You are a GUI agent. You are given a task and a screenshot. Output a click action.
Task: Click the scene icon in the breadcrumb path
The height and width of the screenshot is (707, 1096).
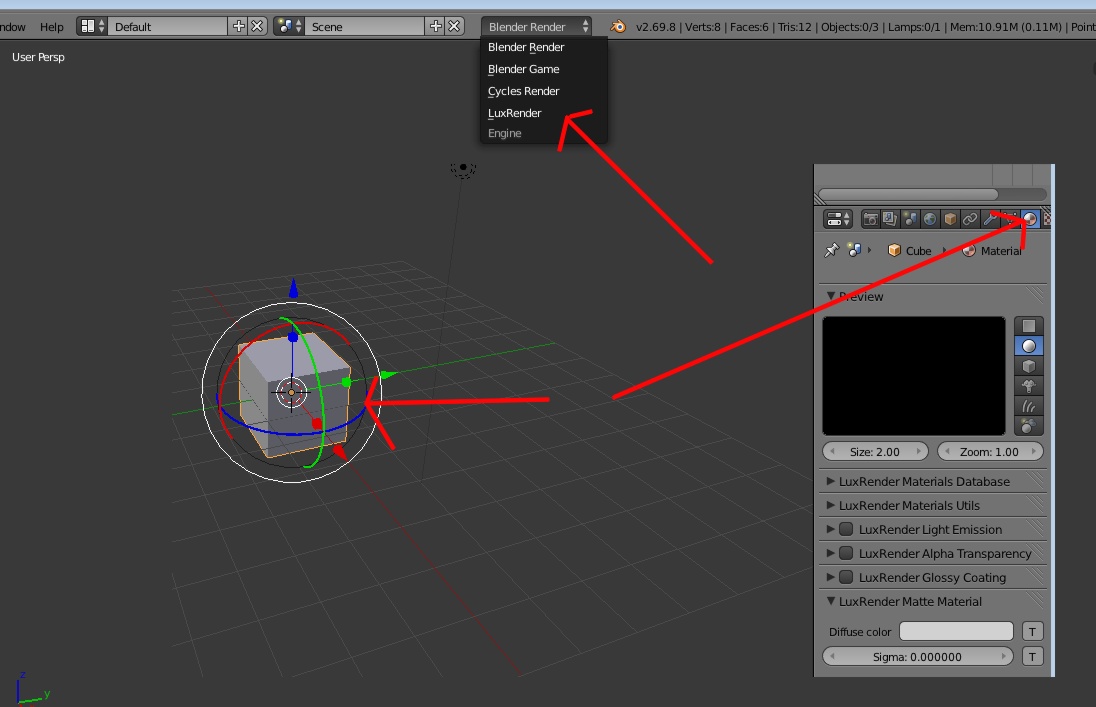point(853,250)
